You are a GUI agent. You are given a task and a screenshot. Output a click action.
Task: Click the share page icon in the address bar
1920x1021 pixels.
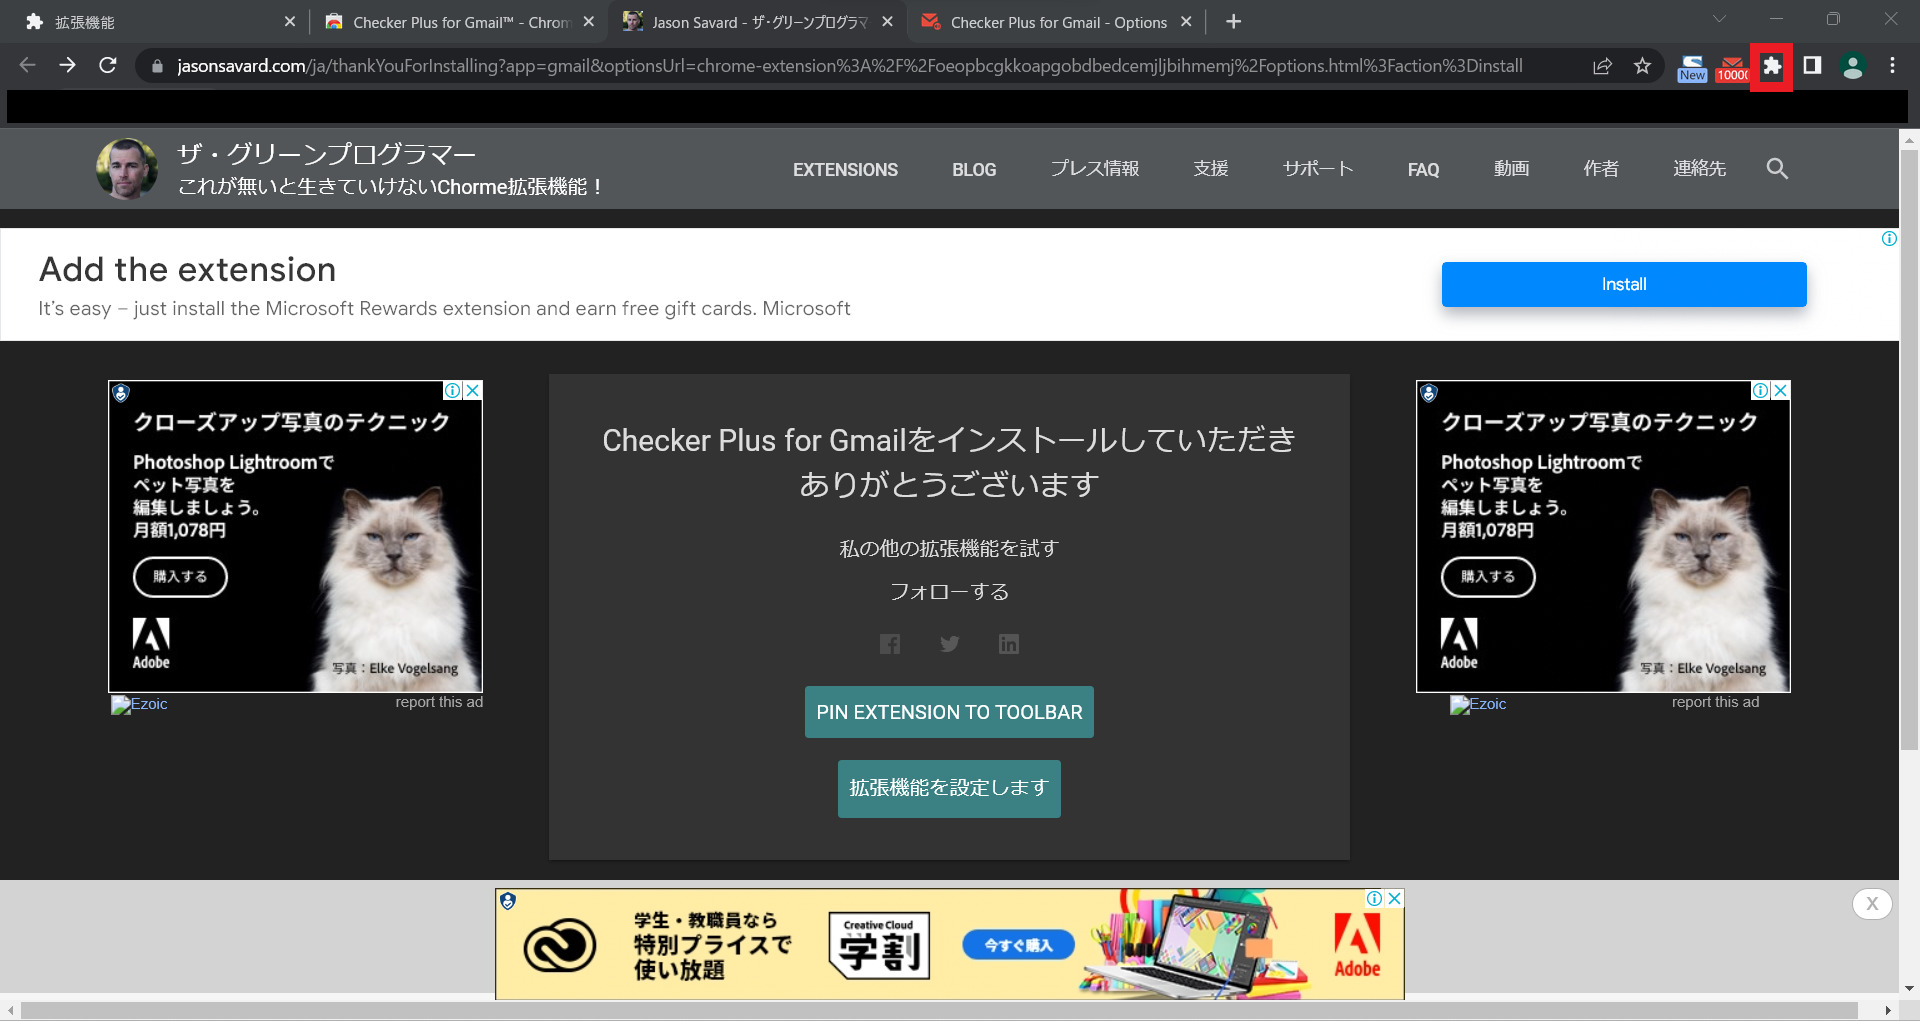(1602, 66)
